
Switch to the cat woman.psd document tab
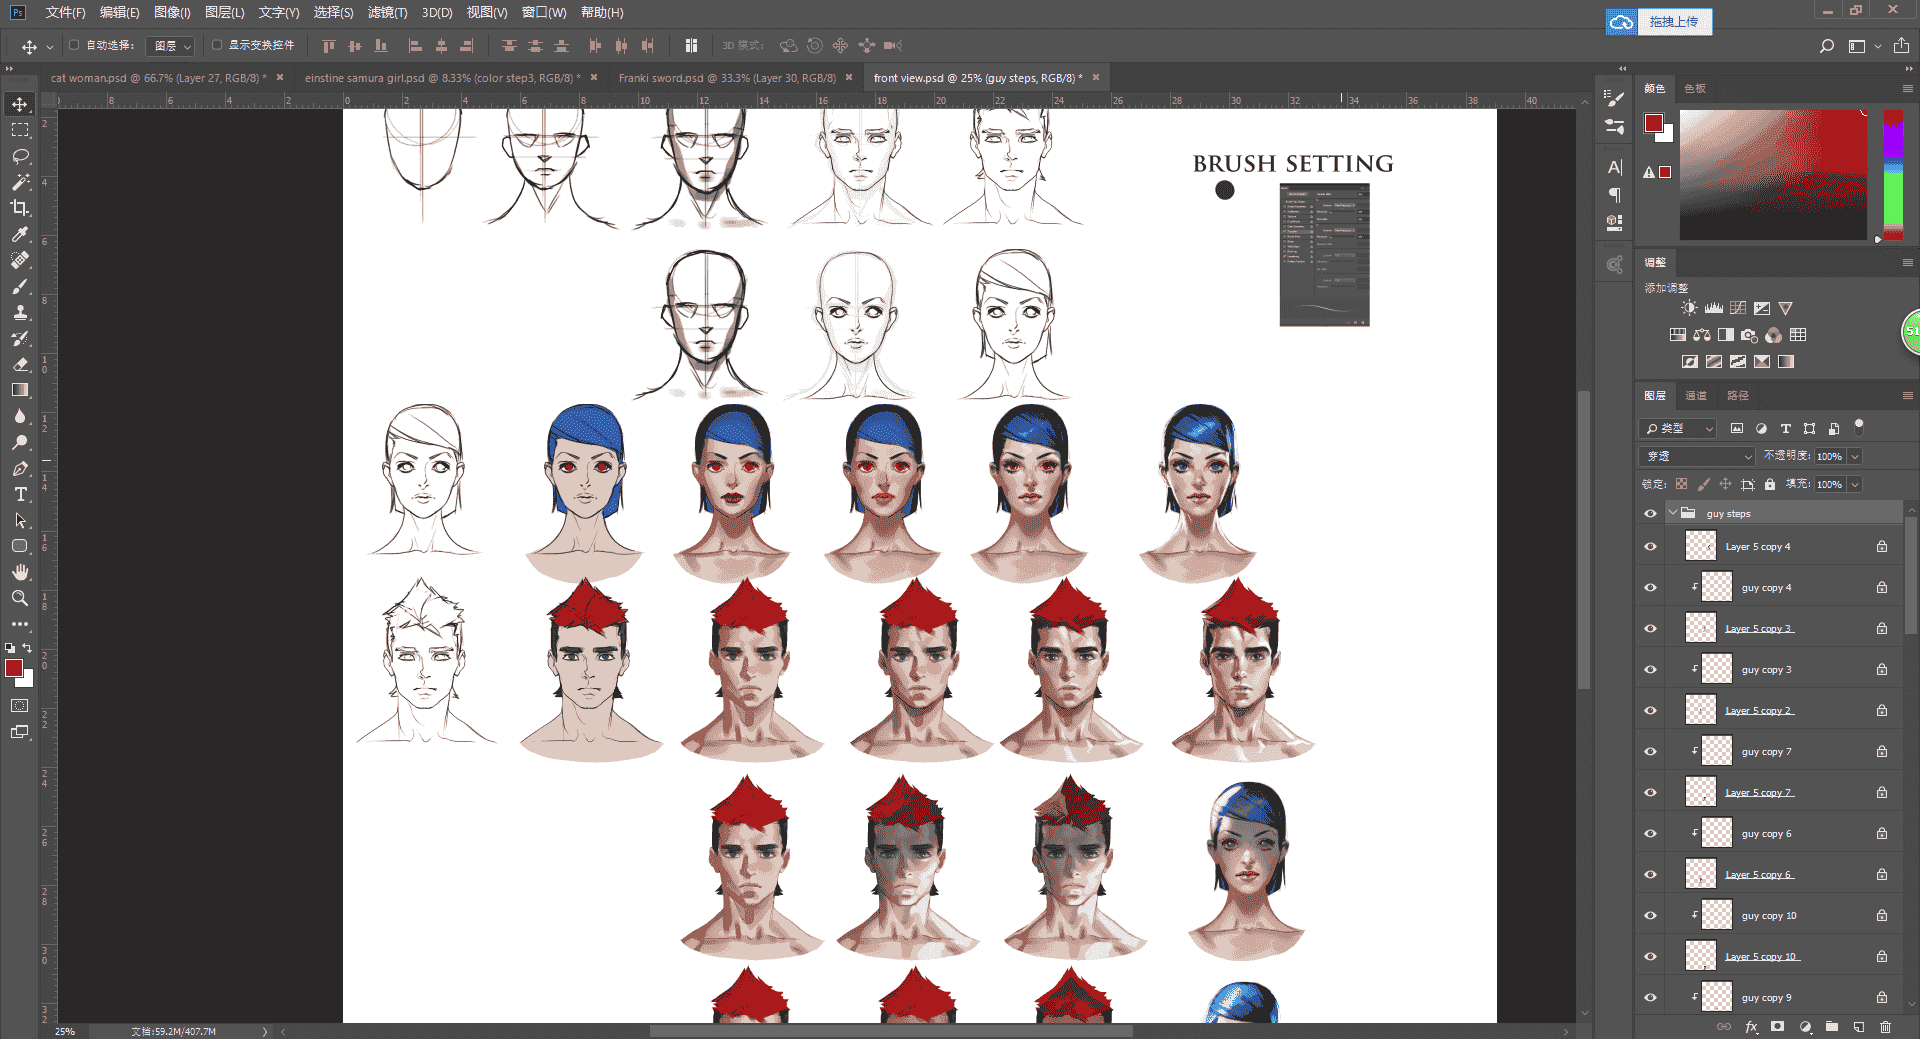[158, 78]
